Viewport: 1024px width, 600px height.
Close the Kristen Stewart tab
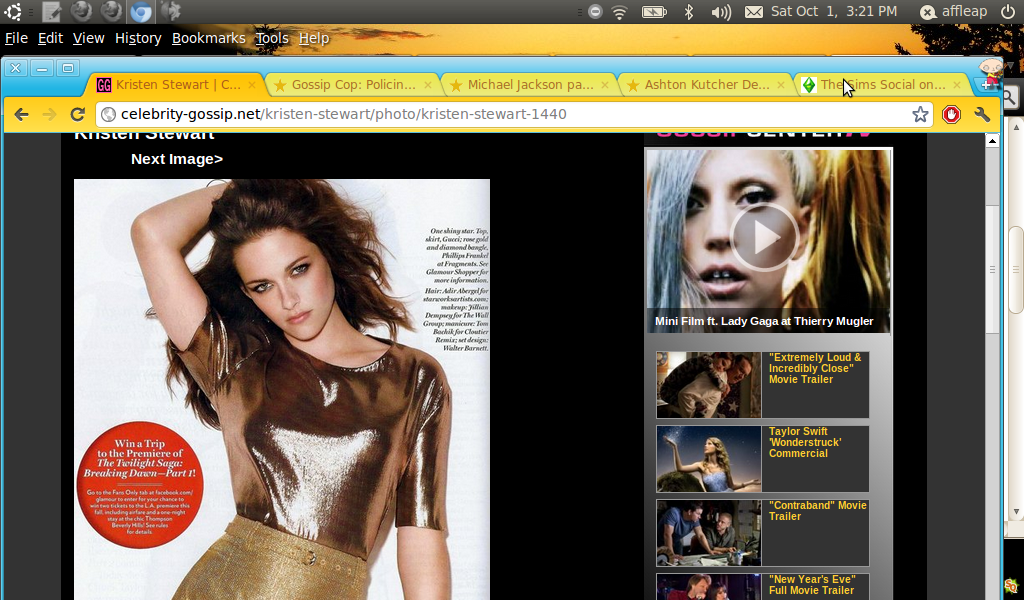(252, 85)
